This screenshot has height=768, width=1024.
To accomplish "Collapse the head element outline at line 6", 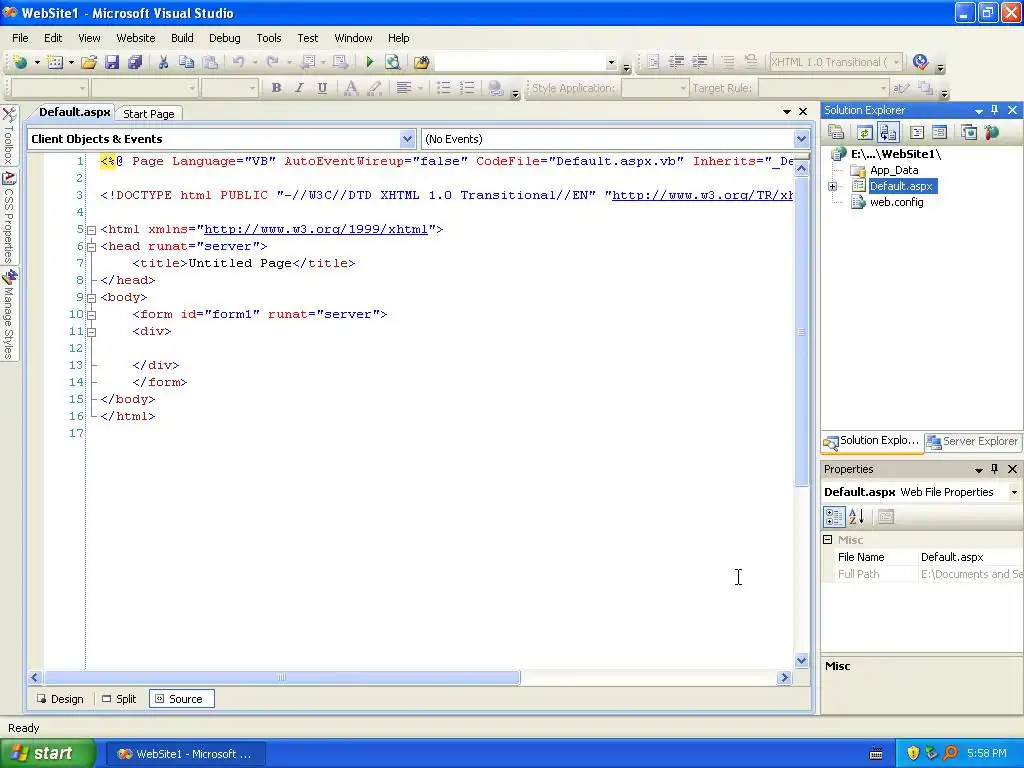I will [91, 247].
